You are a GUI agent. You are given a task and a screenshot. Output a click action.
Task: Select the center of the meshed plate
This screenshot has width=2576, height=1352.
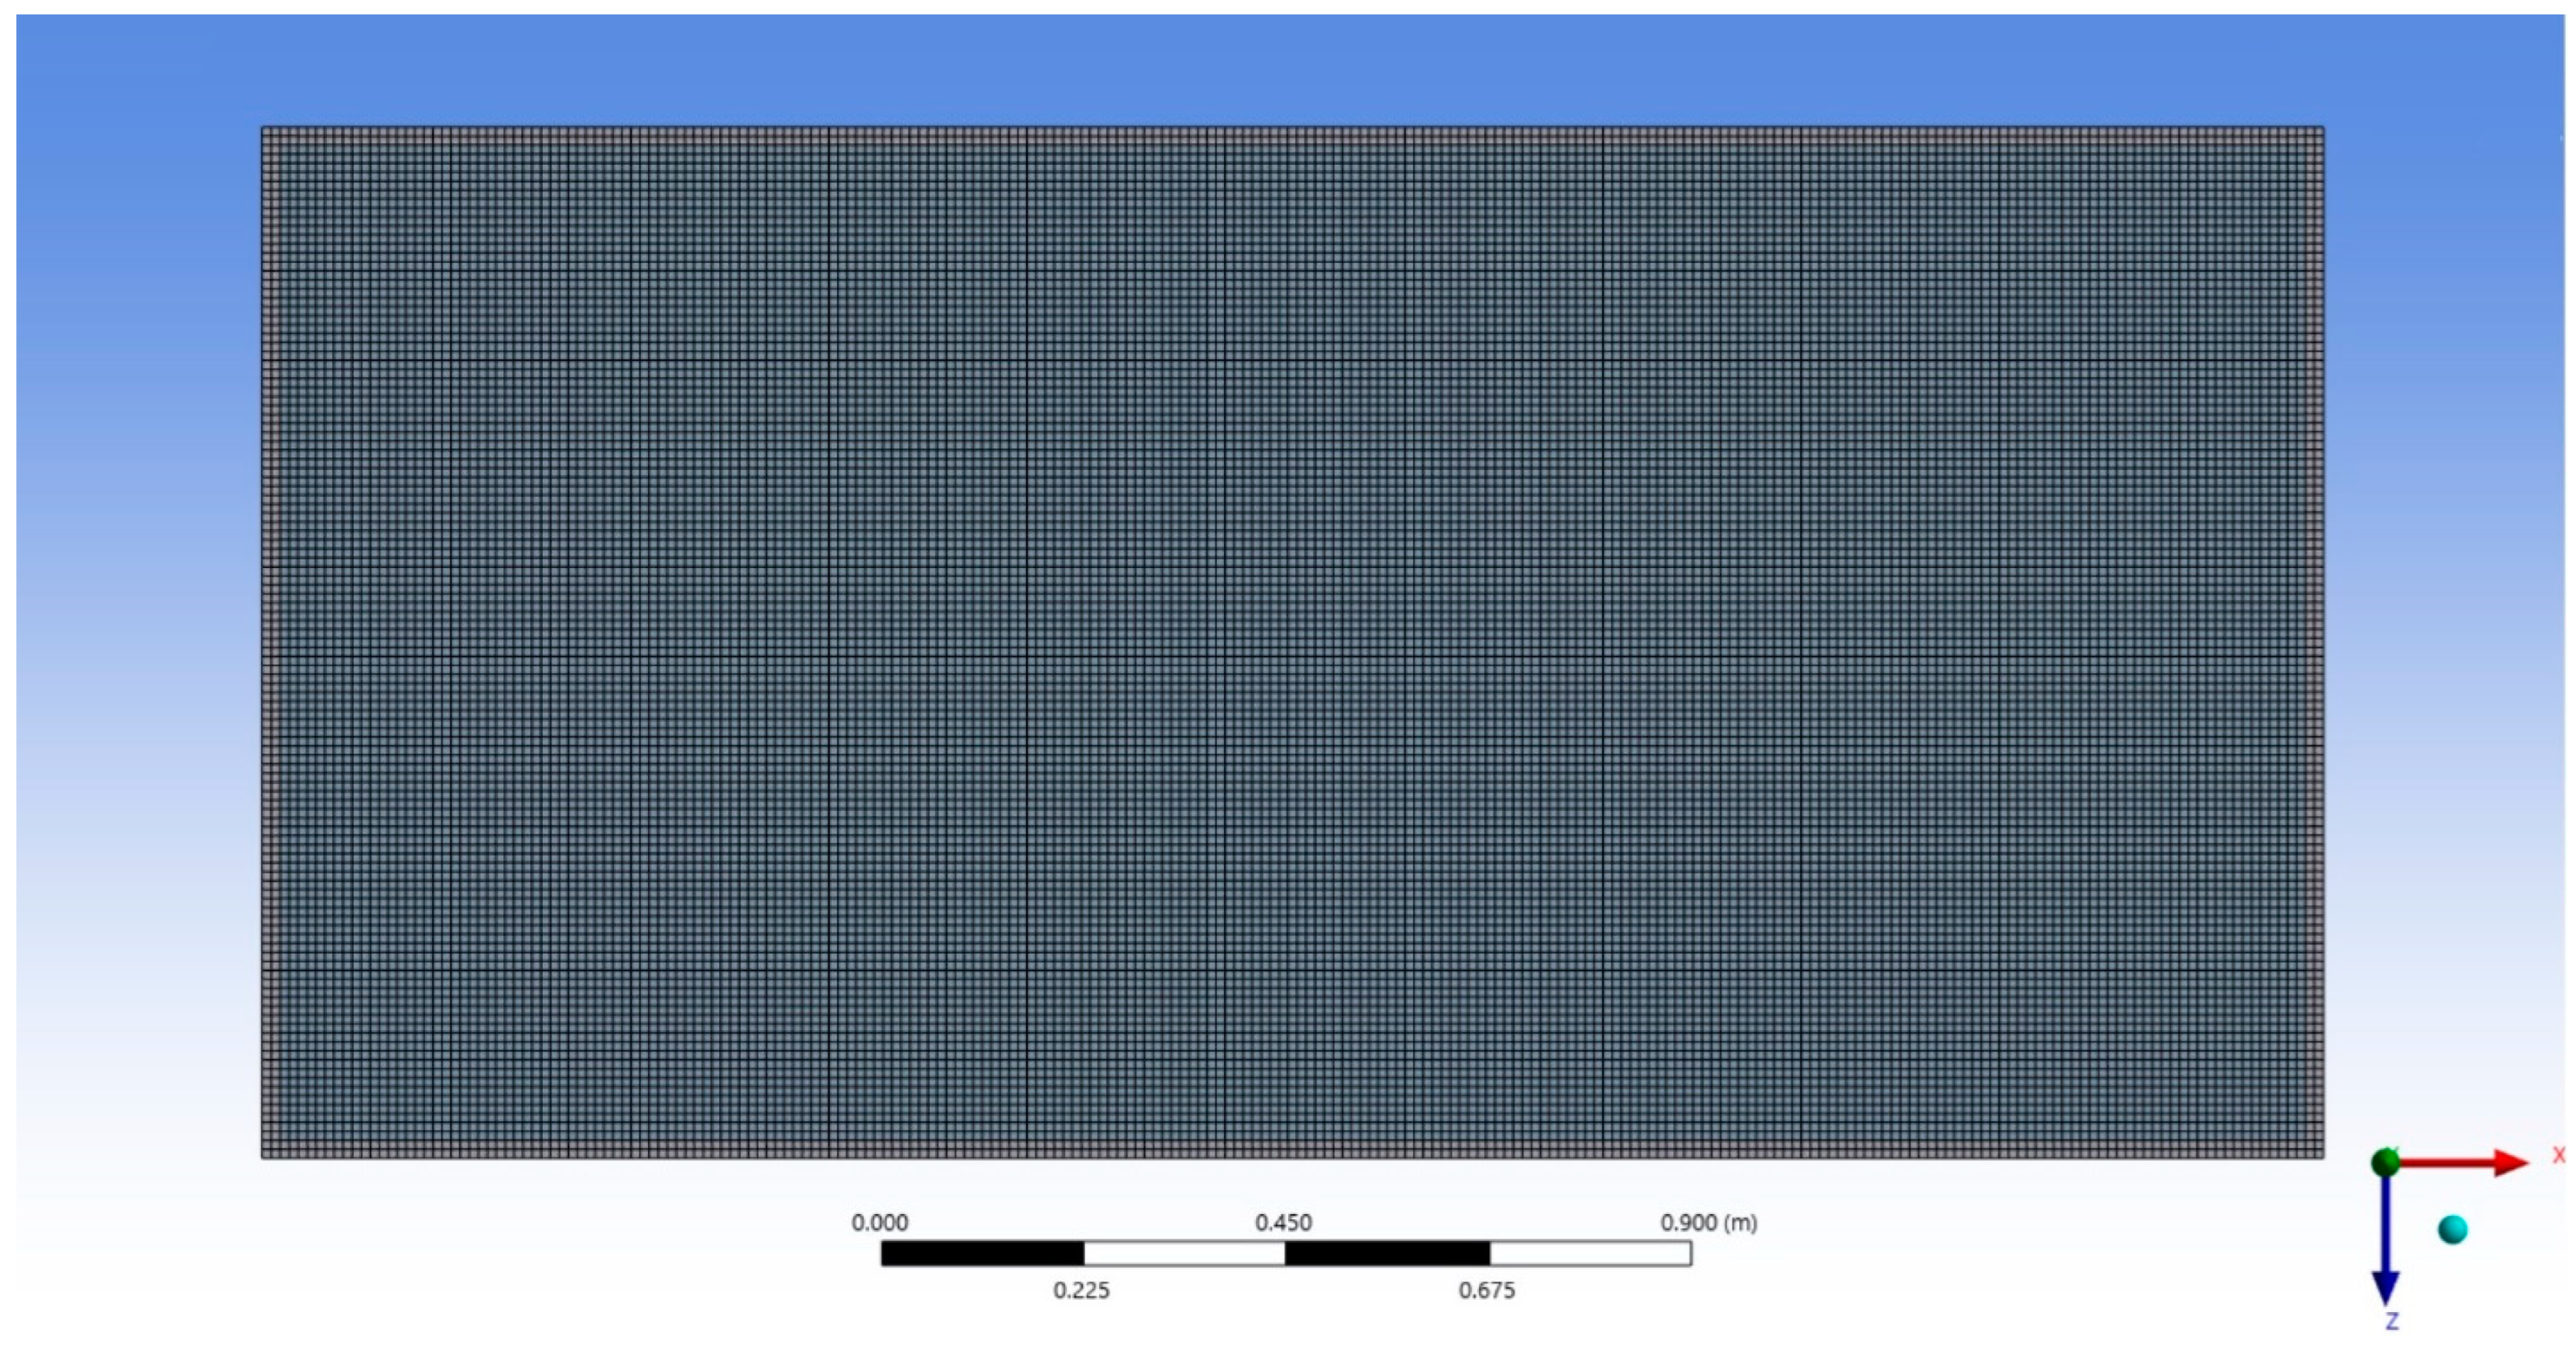[1292, 642]
